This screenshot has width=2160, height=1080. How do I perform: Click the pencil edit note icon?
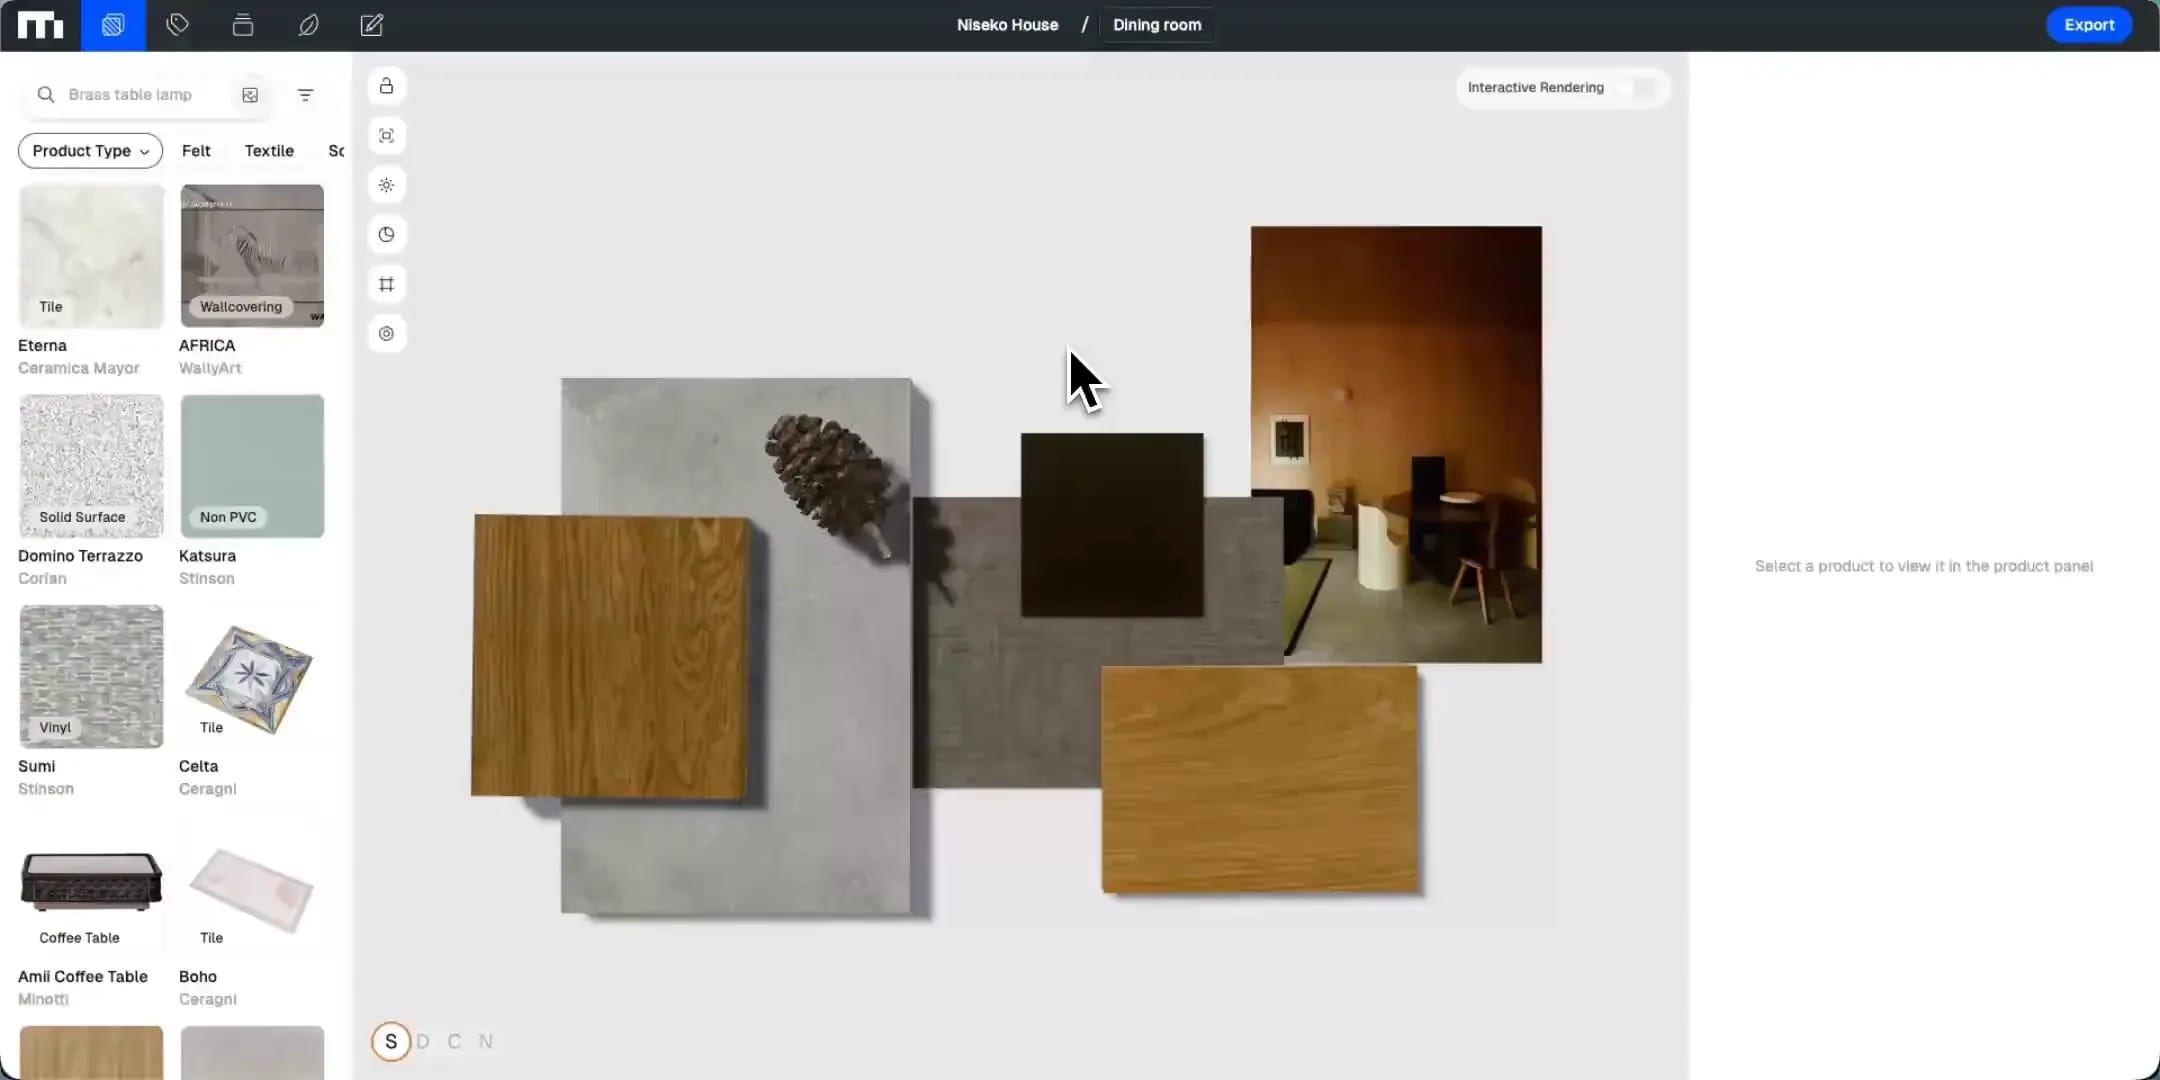(x=372, y=25)
